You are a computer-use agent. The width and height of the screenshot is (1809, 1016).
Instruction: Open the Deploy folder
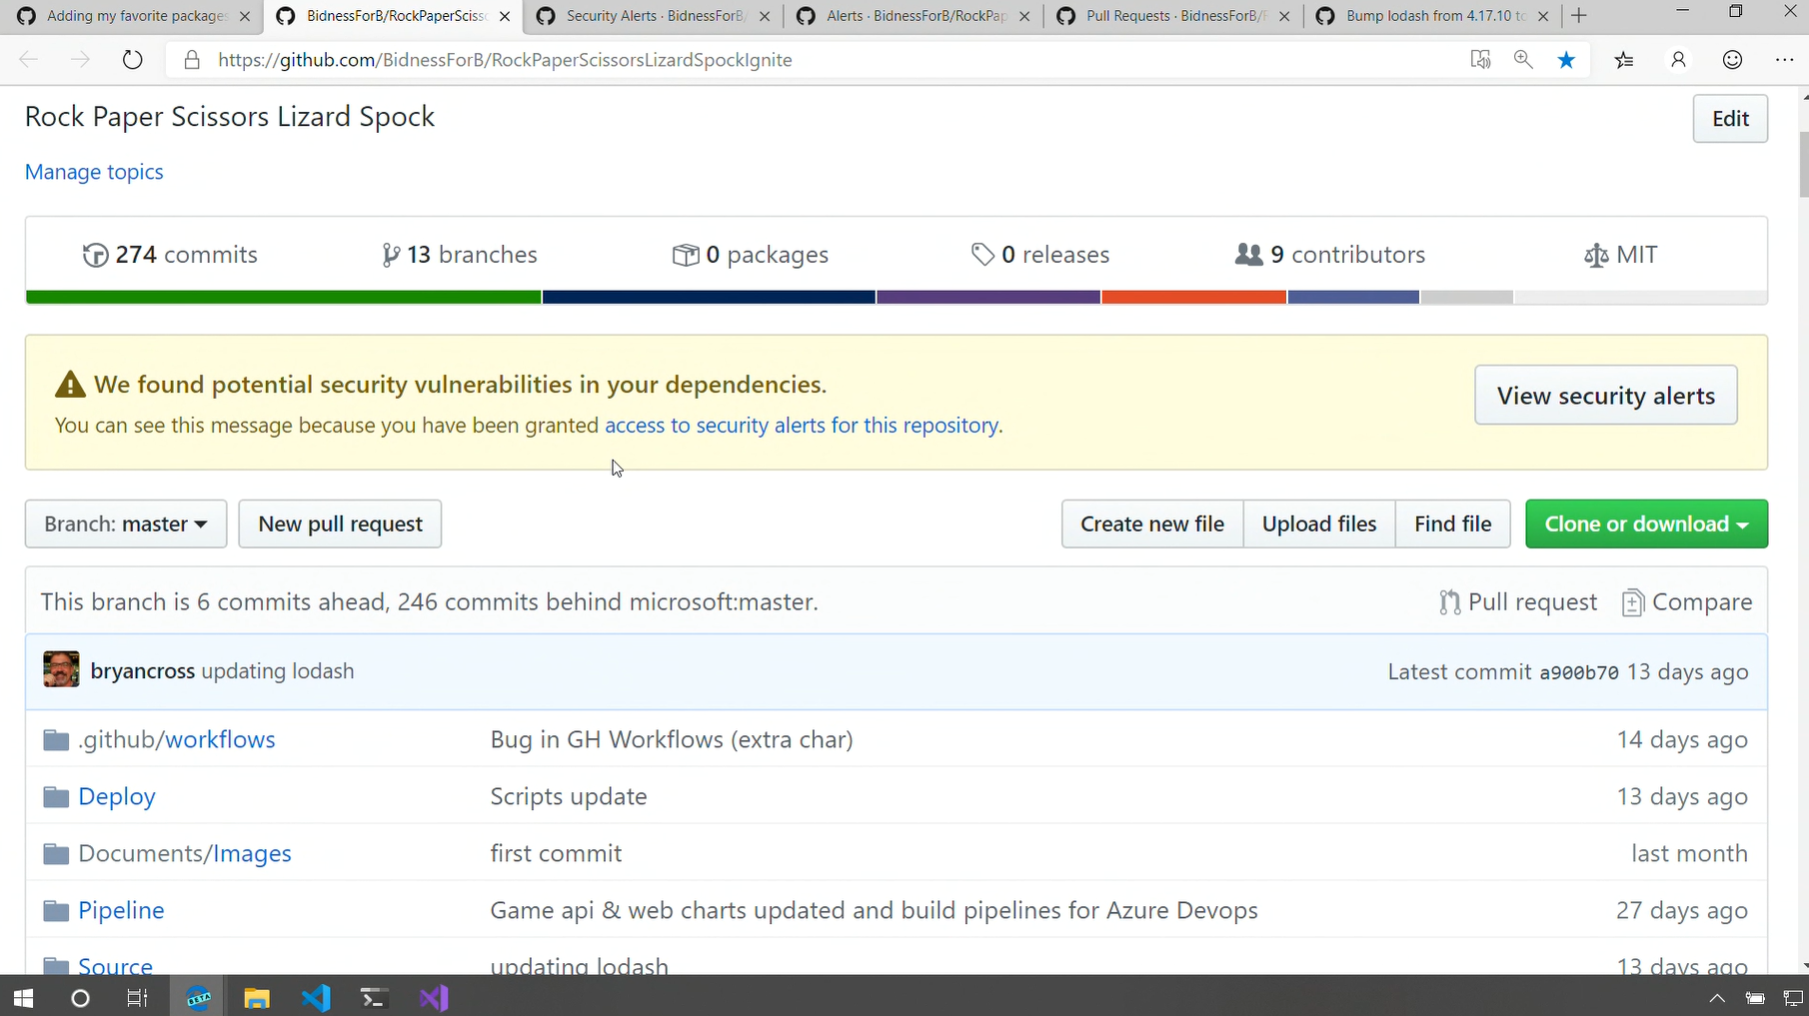tap(117, 796)
